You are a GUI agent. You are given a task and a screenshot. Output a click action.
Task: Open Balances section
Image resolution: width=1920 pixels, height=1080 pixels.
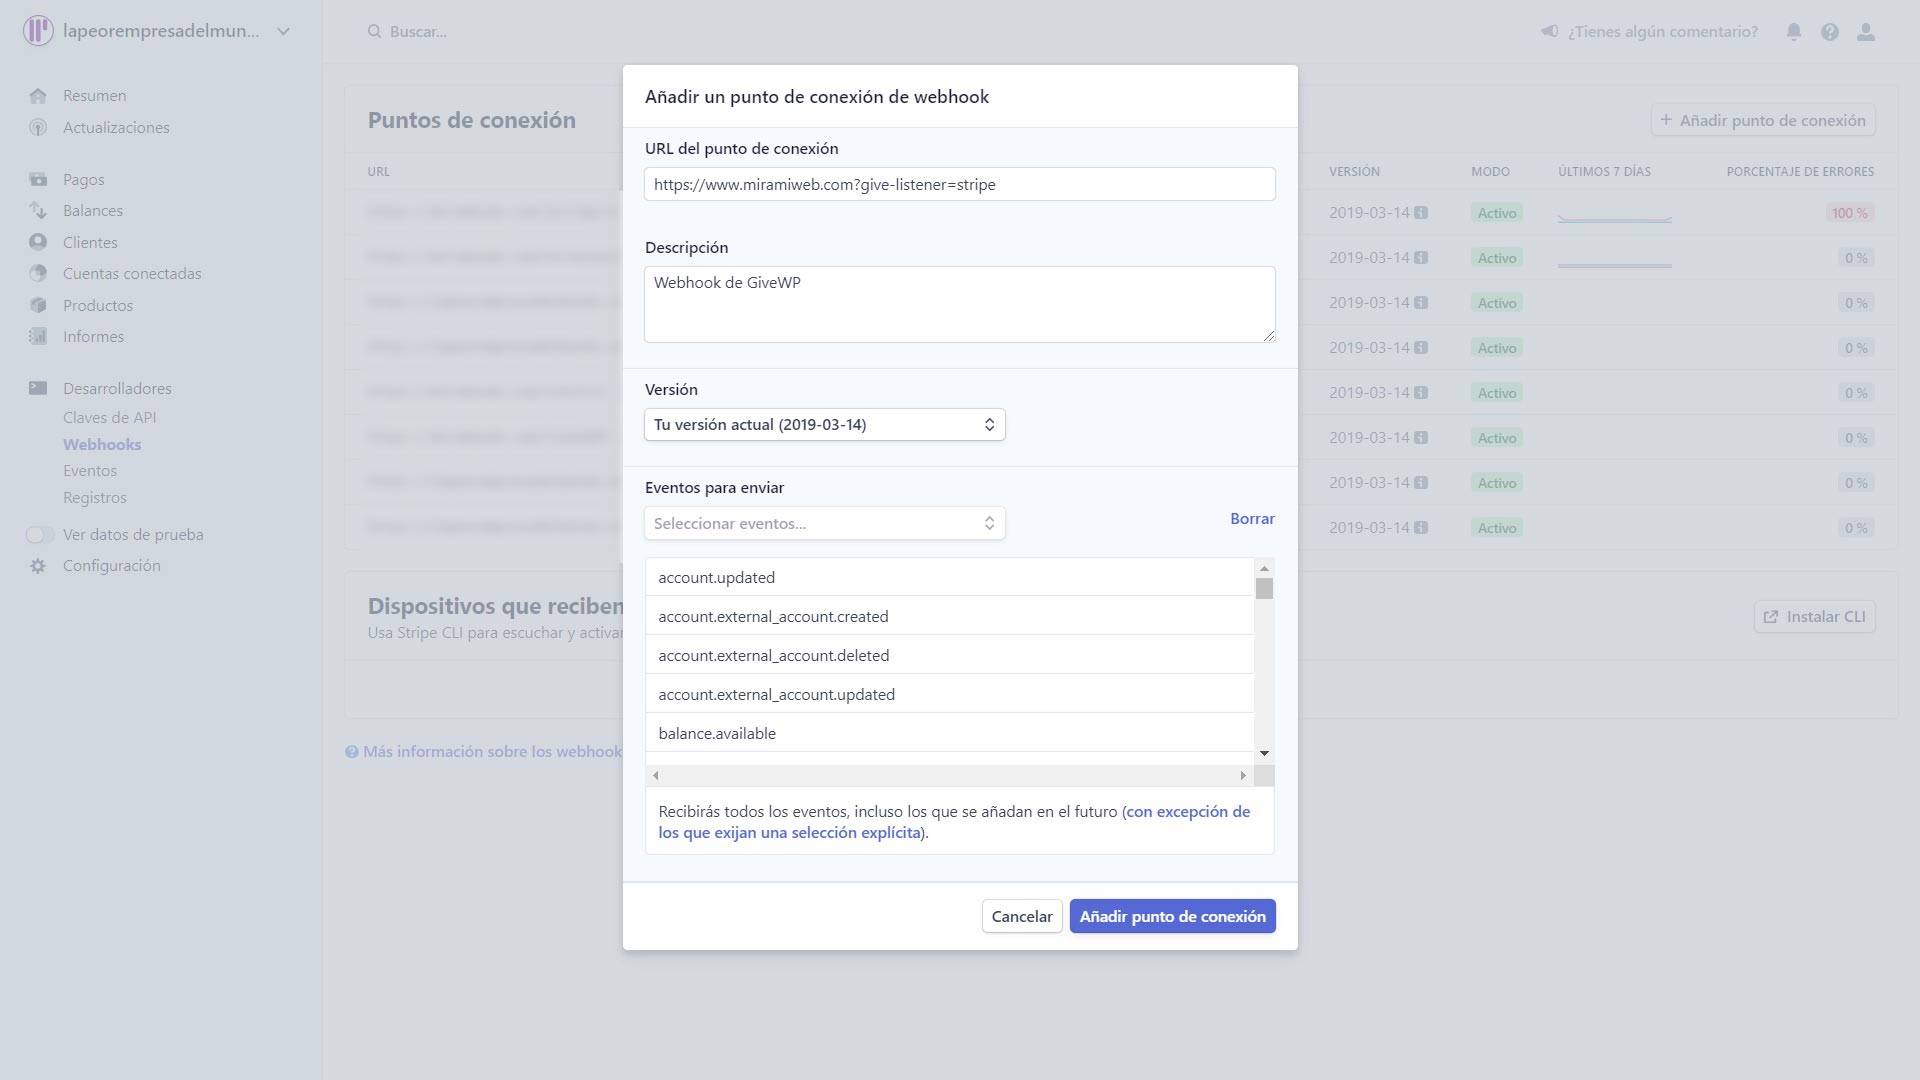coord(93,211)
